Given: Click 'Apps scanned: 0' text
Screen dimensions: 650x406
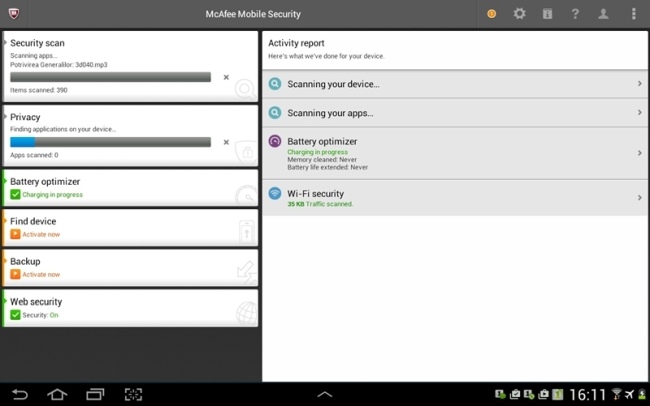Looking at the screenshot, I should [x=34, y=155].
